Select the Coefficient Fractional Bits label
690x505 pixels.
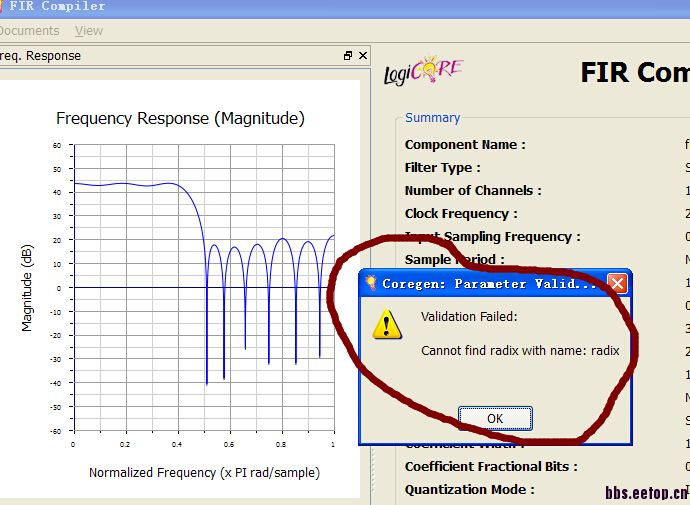[x=491, y=467]
